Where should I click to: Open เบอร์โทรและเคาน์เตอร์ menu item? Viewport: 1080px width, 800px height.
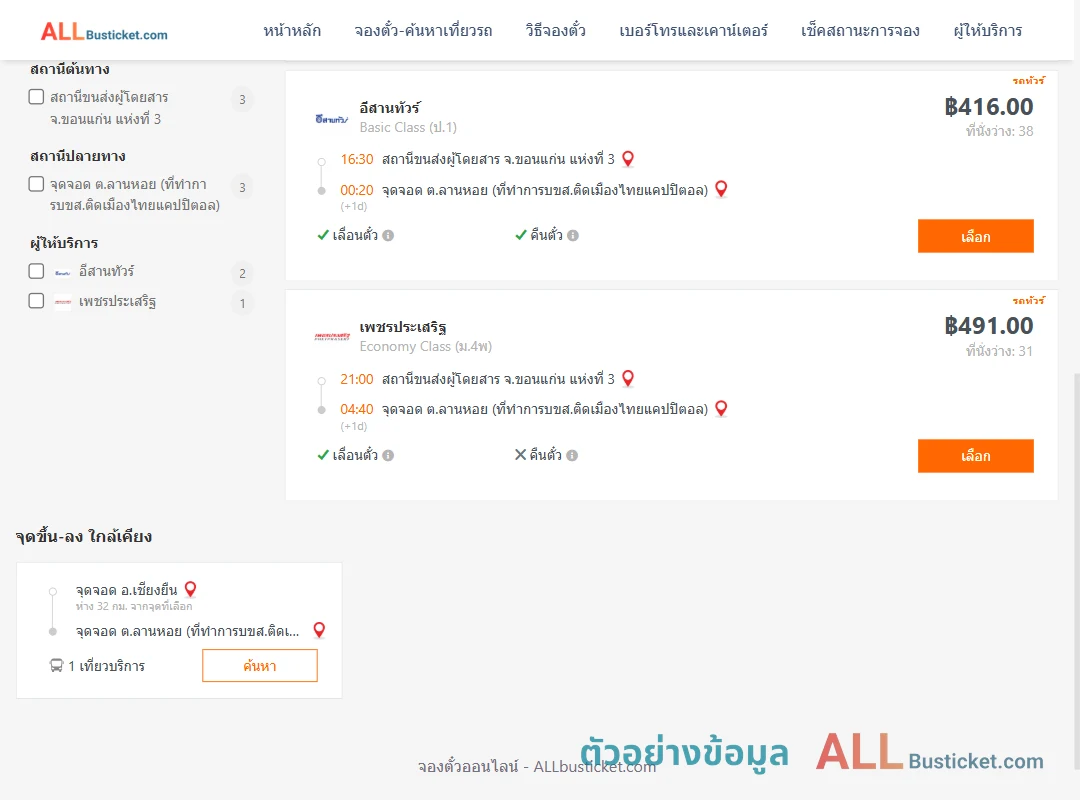point(693,31)
